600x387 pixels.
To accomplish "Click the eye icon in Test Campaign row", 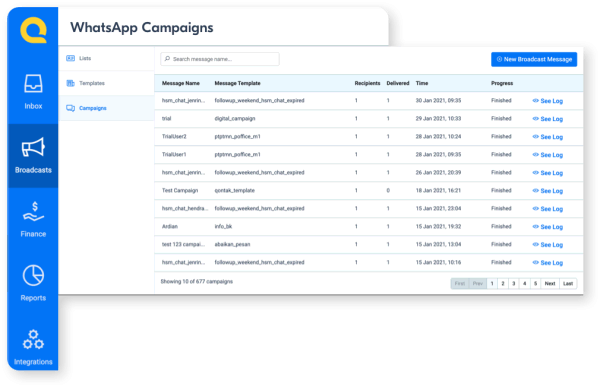I will [x=535, y=191].
